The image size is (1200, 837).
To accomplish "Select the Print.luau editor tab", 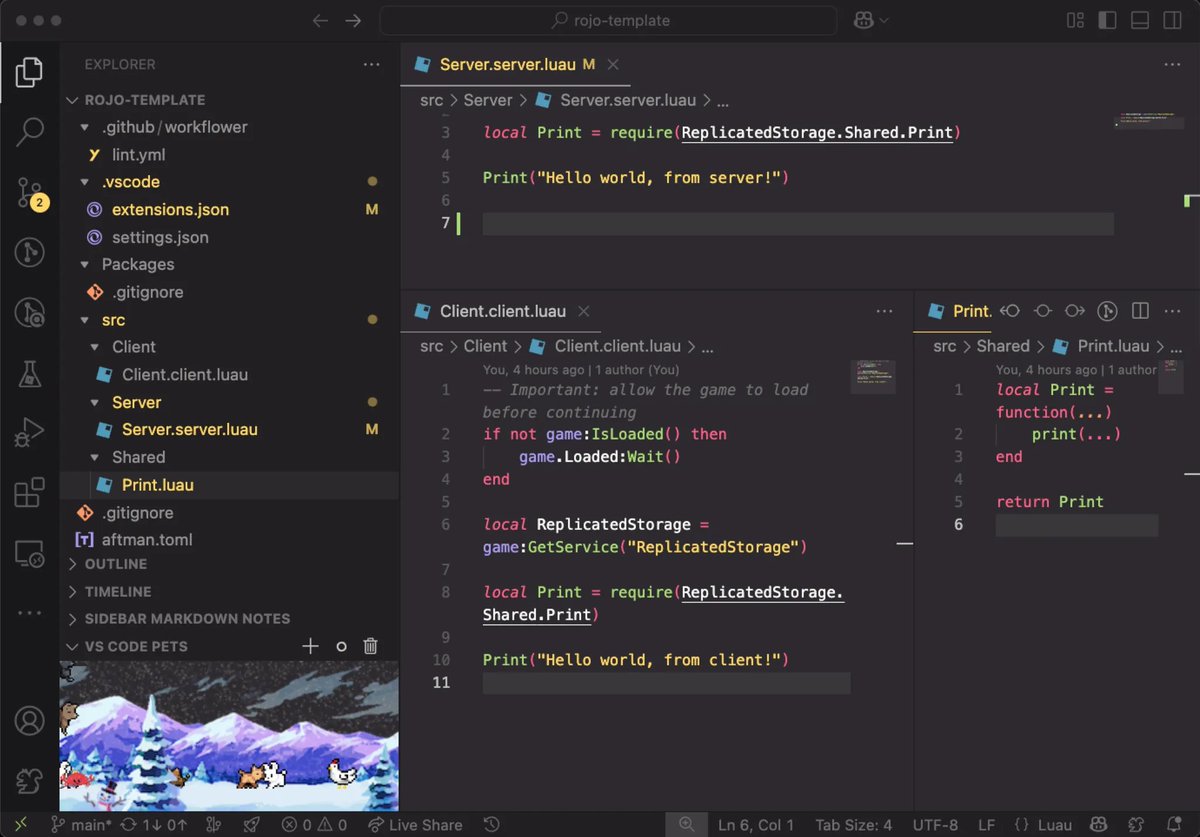I will point(959,311).
